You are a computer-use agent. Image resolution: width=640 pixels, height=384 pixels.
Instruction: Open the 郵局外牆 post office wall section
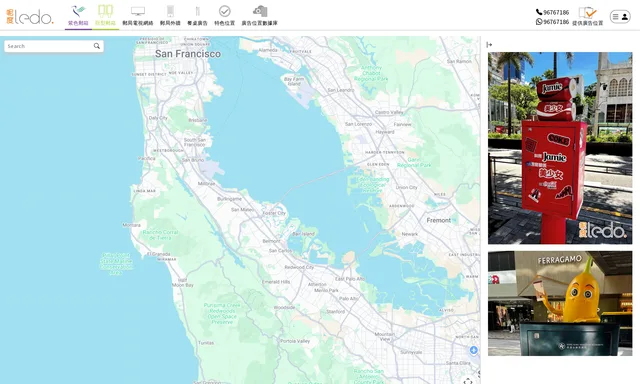point(170,16)
